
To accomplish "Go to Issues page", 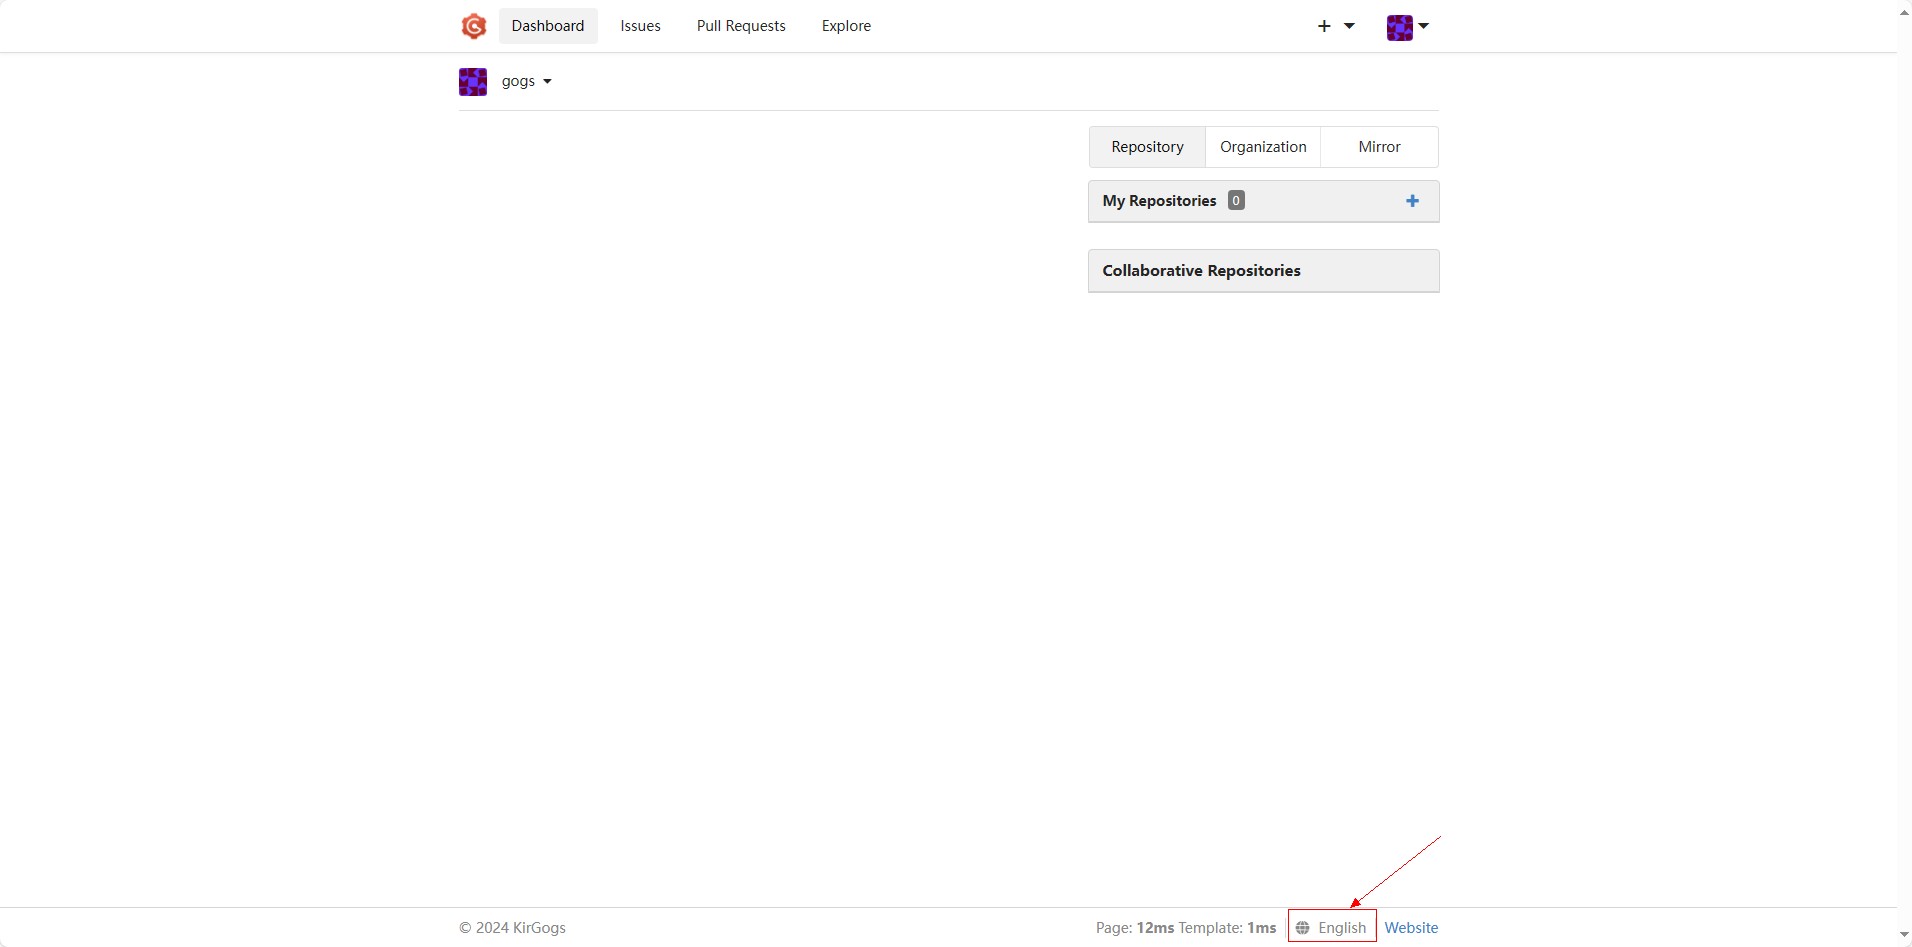I will [x=640, y=26].
